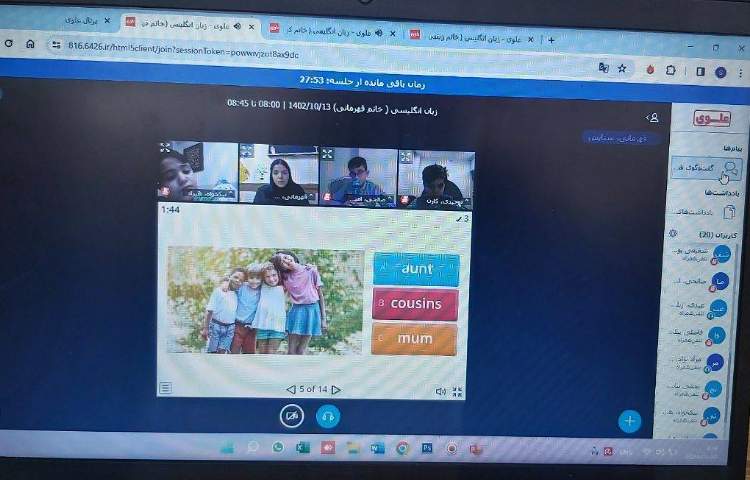Screen dimensions: 750x480
Task: Fullscreen the teacher's webcam tile
Action: 246,150
